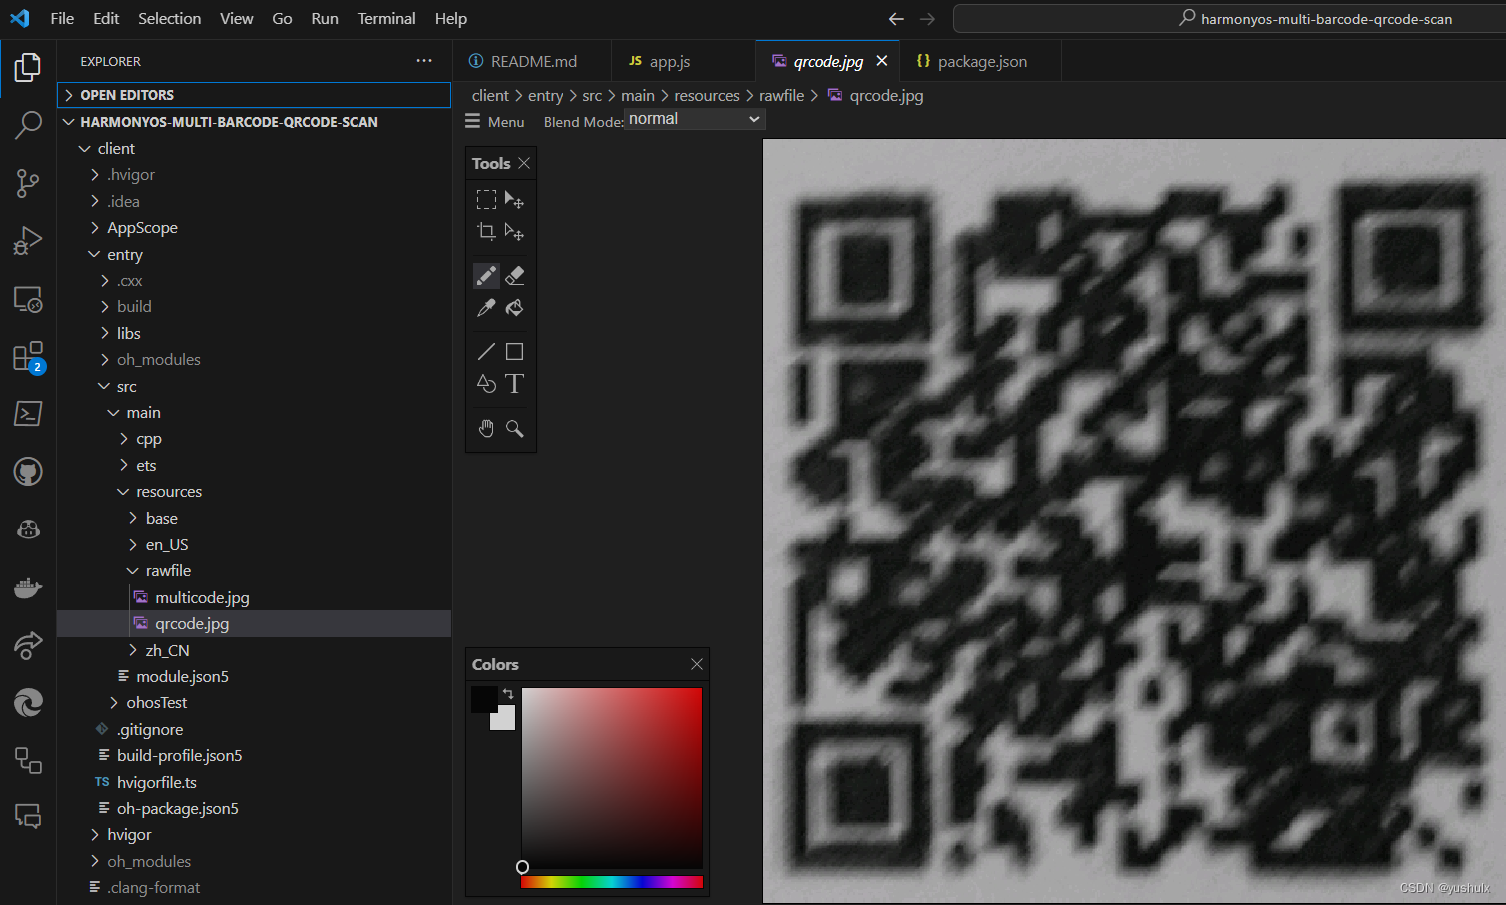The image size is (1506, 905).
Task: Collapse the rawfile folder
Action: point(254,571)
